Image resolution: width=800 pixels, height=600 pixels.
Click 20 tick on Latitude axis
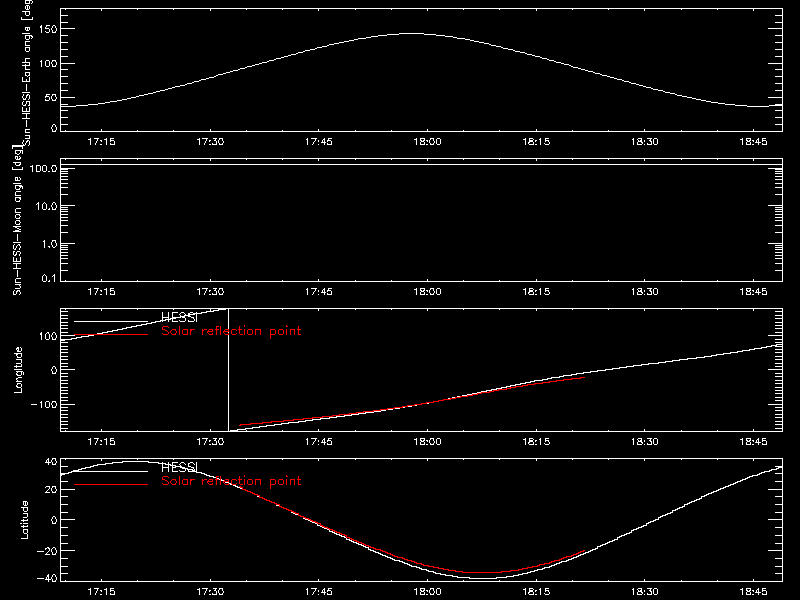click(51, 489)
